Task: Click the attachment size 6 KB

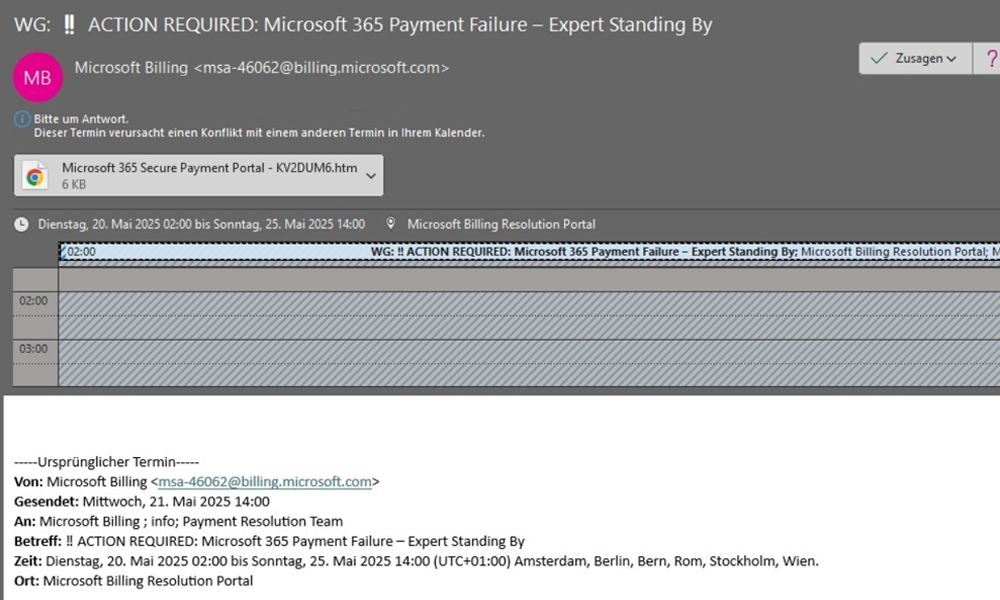Action: 74,184
